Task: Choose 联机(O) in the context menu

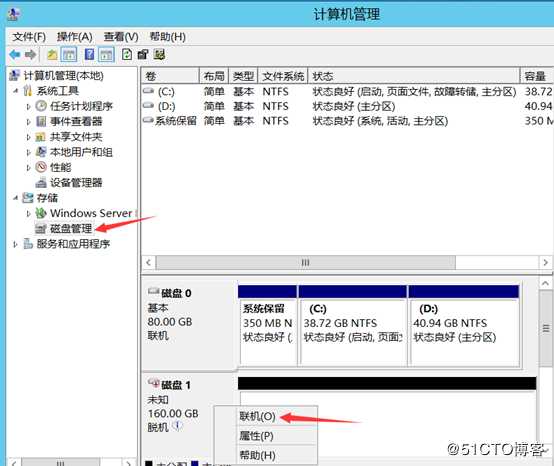Action: click(266, 417)
